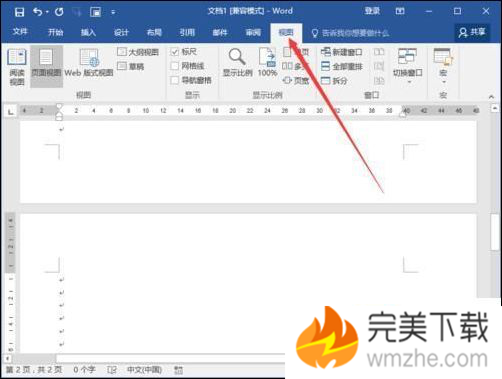Open the 切换窗口 Switch Windows dropdown

(407, 66)
